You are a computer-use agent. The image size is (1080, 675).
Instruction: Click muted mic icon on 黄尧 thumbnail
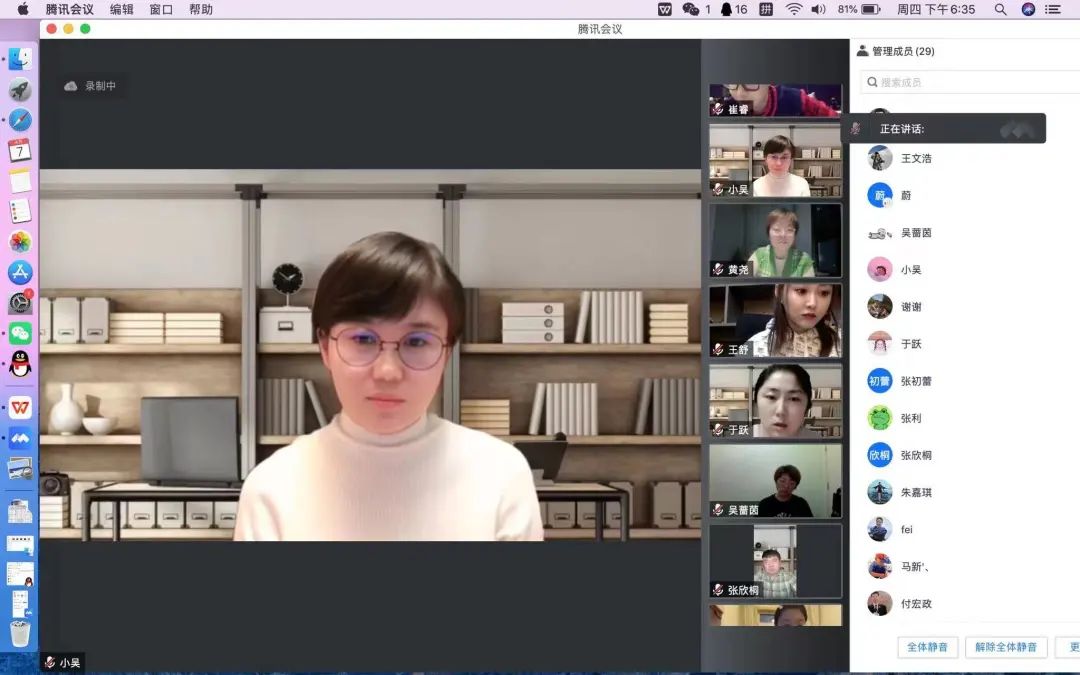(x=718, y=269)
